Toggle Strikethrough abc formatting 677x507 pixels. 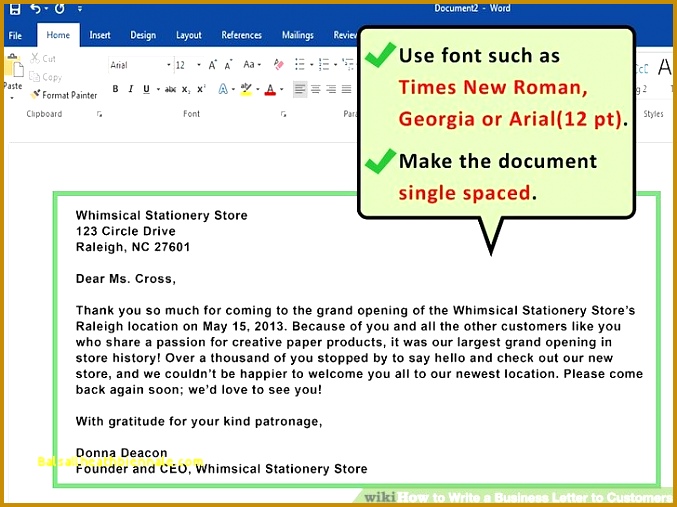(171, 89)
